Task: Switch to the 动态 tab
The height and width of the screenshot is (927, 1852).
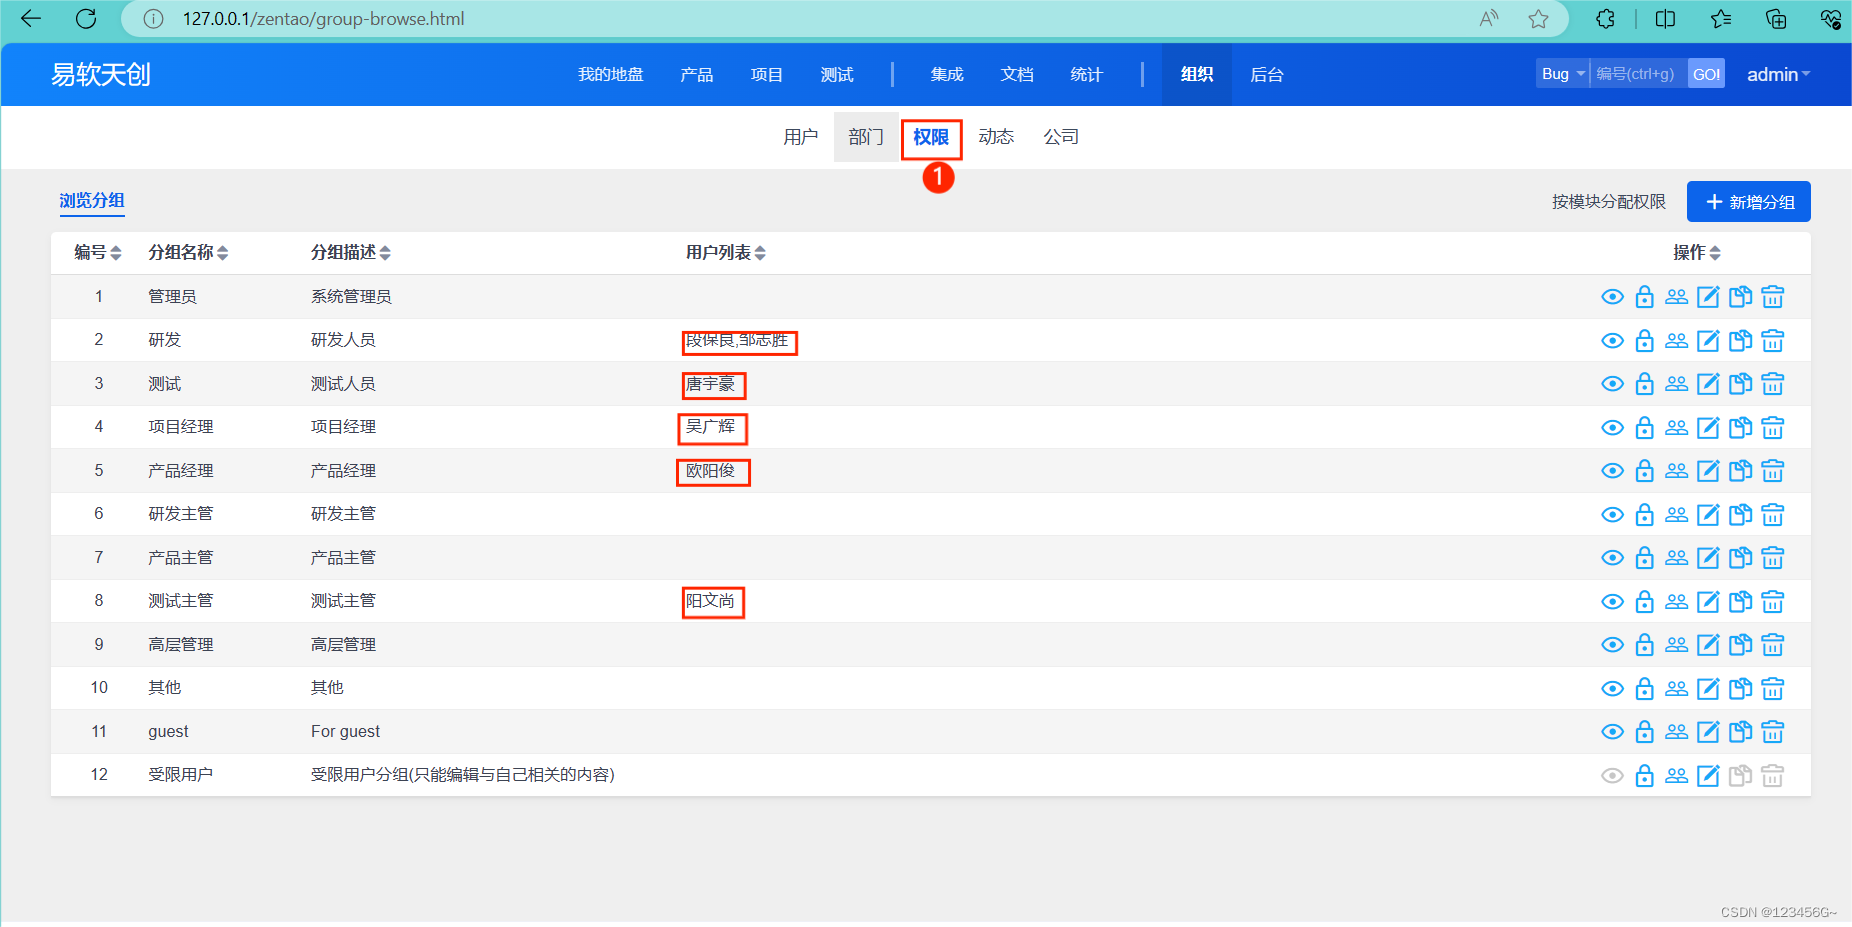Action: click(x=995, y=137)
